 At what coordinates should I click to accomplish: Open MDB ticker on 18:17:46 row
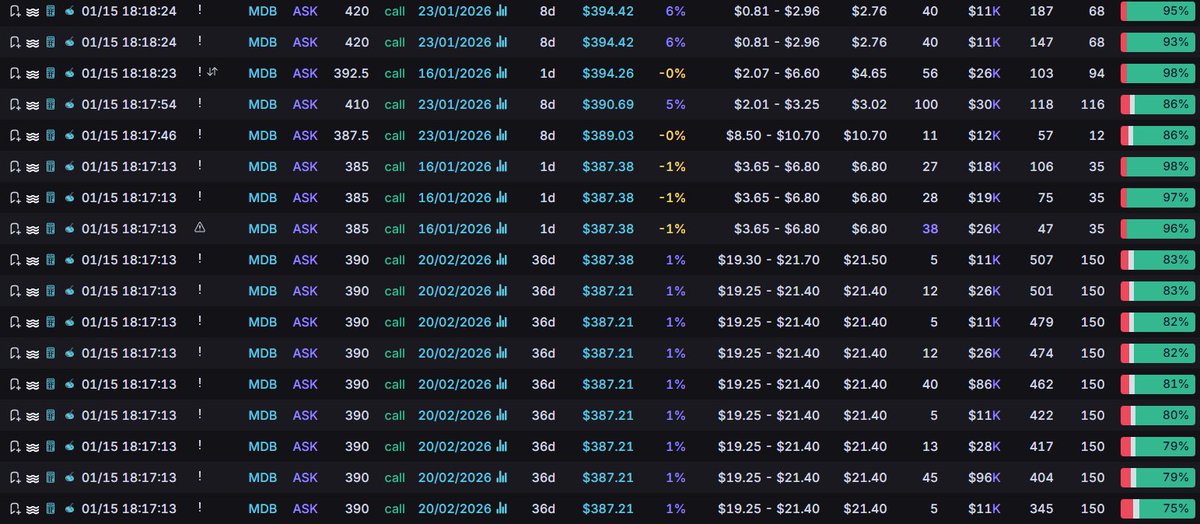click(x=263, y=136)
